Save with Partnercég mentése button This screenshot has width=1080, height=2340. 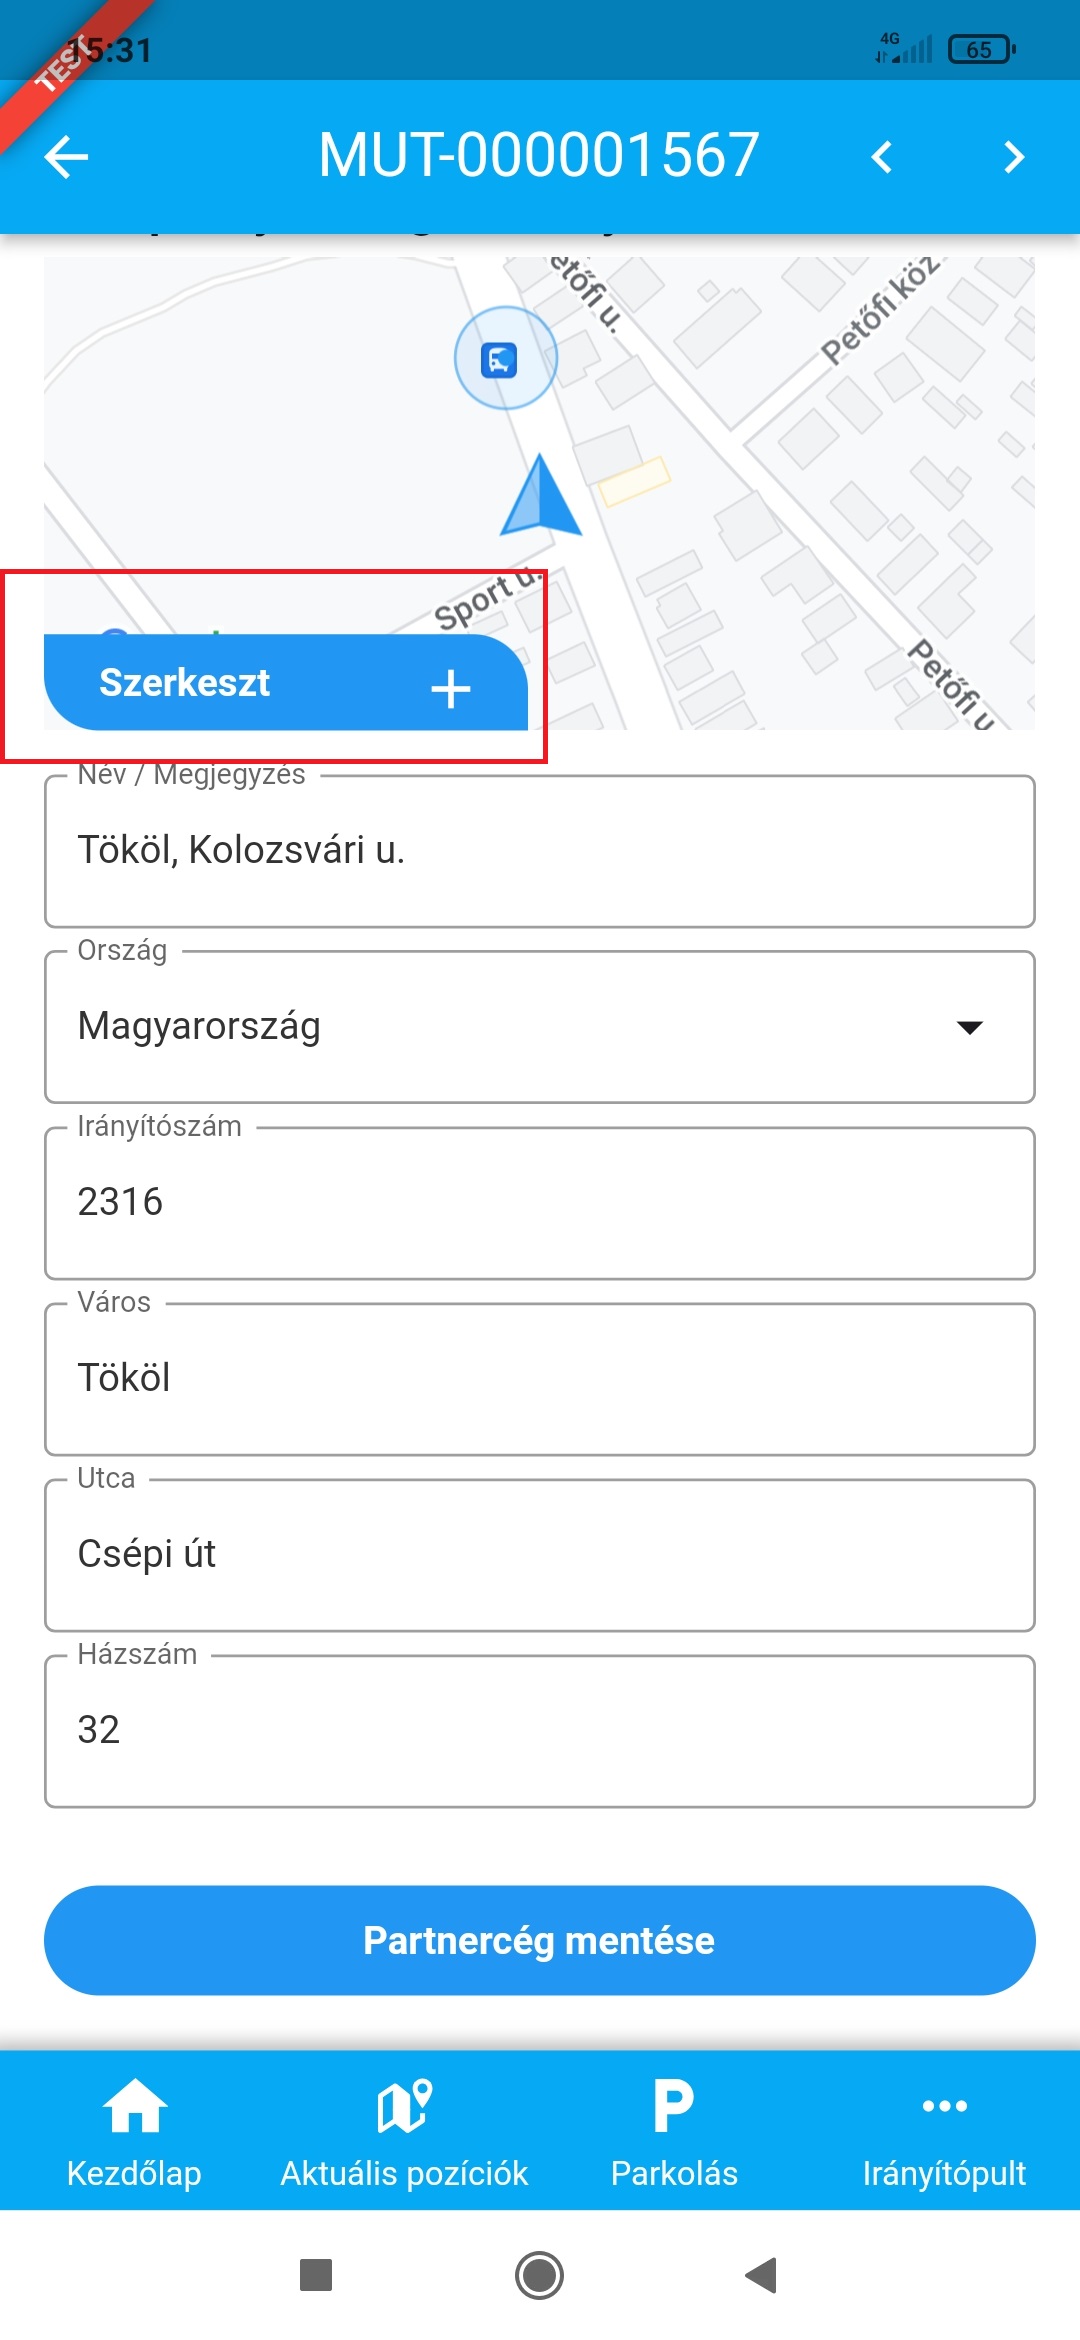[540, 1940]
